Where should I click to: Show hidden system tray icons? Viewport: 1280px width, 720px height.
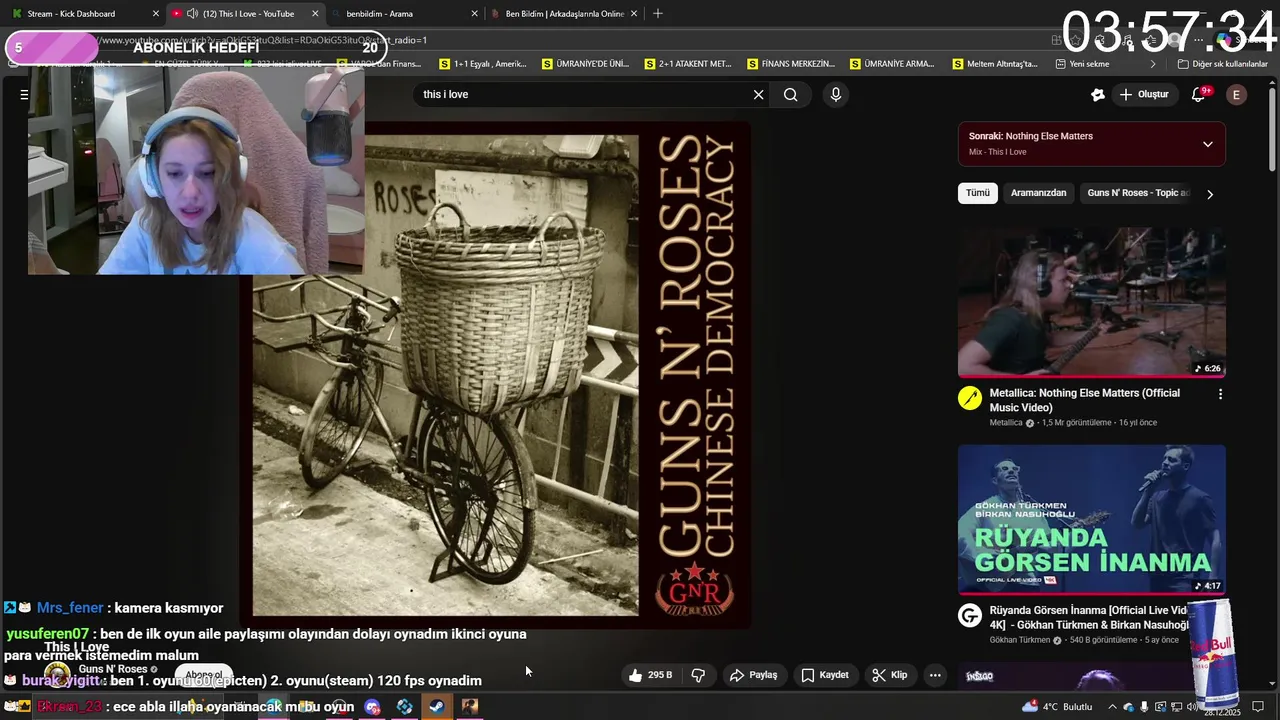click(1112, 707)
